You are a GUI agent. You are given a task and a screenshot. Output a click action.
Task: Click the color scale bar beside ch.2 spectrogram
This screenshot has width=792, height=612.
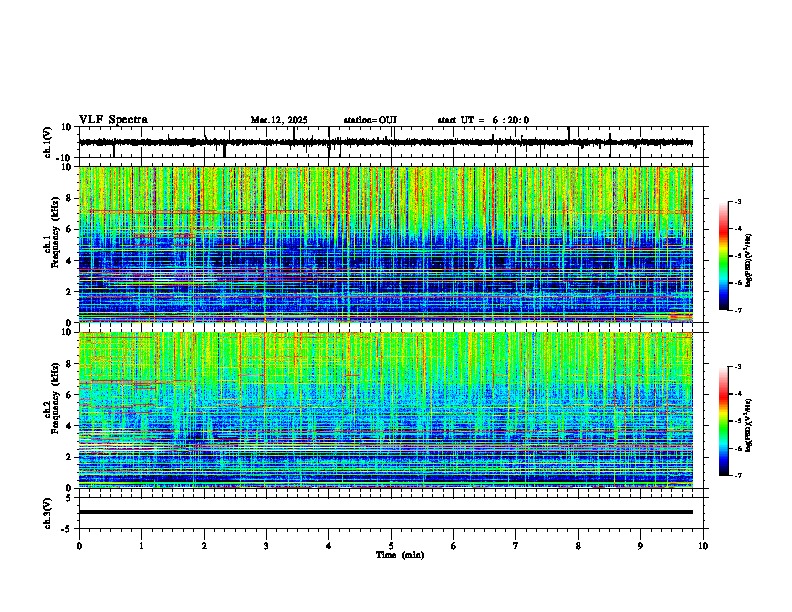[724, 421]
